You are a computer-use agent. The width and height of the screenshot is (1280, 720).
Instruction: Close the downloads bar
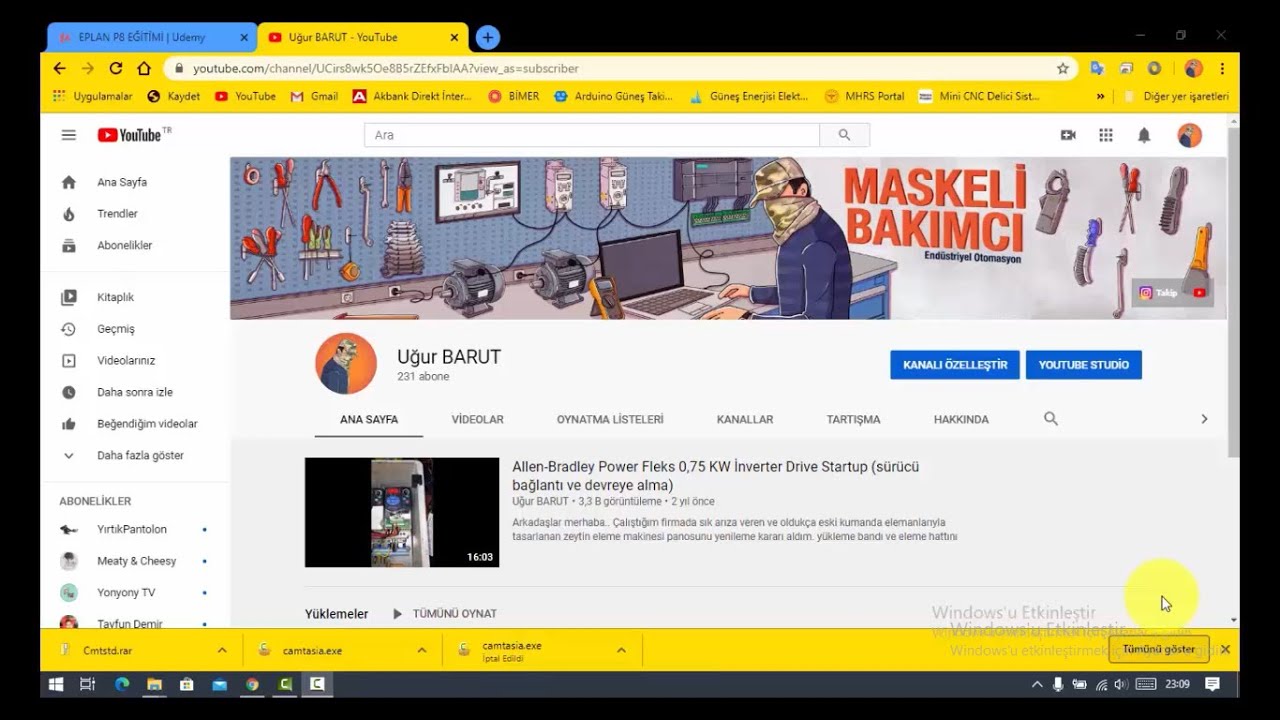coord(1225,649)
